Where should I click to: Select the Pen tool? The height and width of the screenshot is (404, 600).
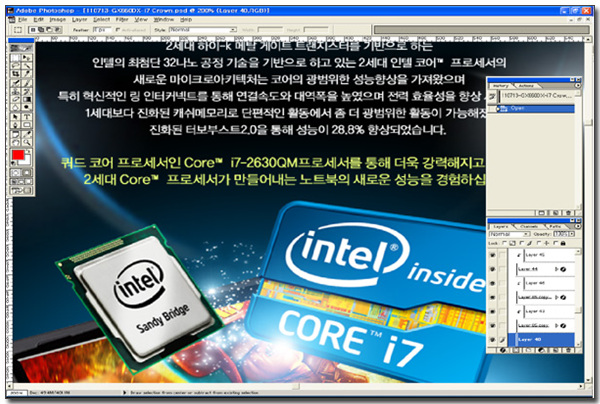tap(15, 124)
